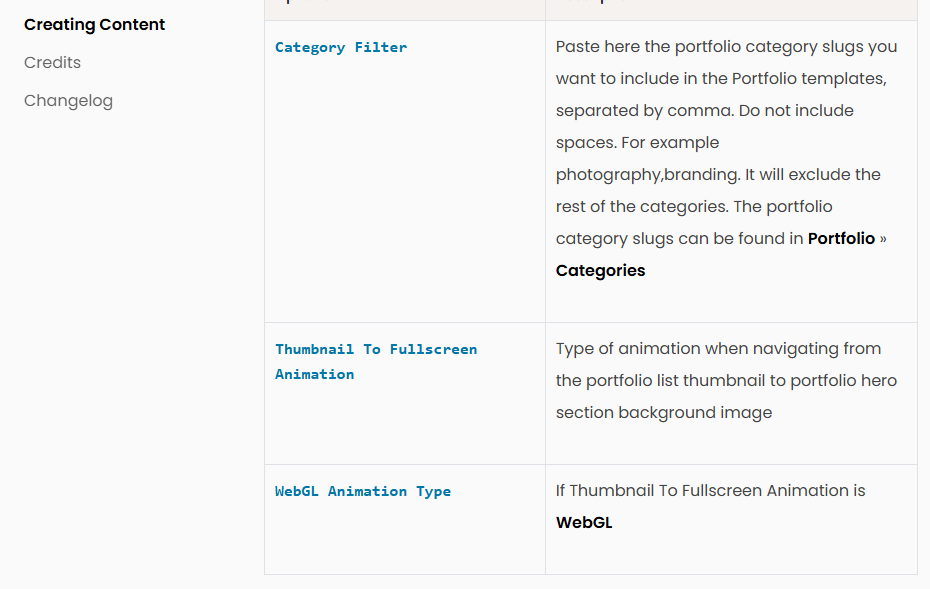Go to the Credits sidebar section
Image resolution: width=930 pixels, height=589 pixels.
52,62
